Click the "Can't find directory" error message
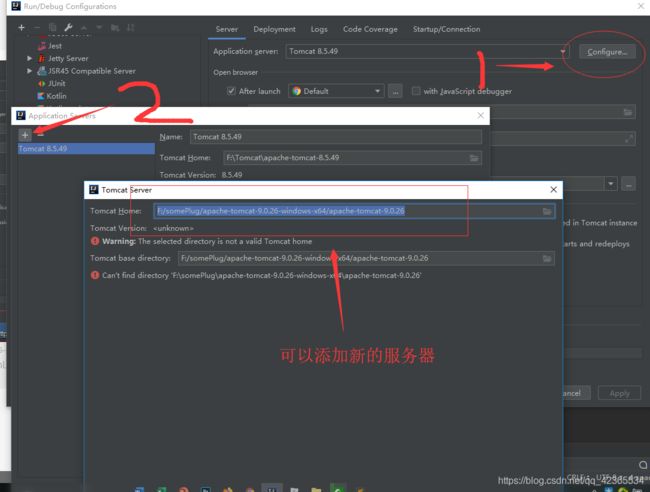 pos(262,276)
